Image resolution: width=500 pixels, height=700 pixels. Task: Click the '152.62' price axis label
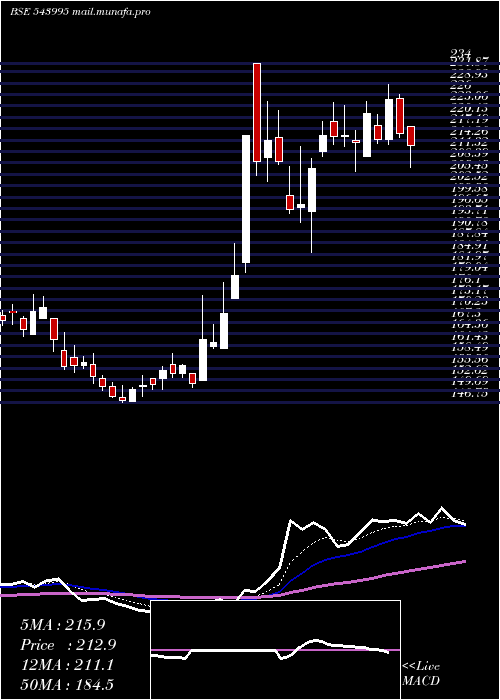pos(471,371)
